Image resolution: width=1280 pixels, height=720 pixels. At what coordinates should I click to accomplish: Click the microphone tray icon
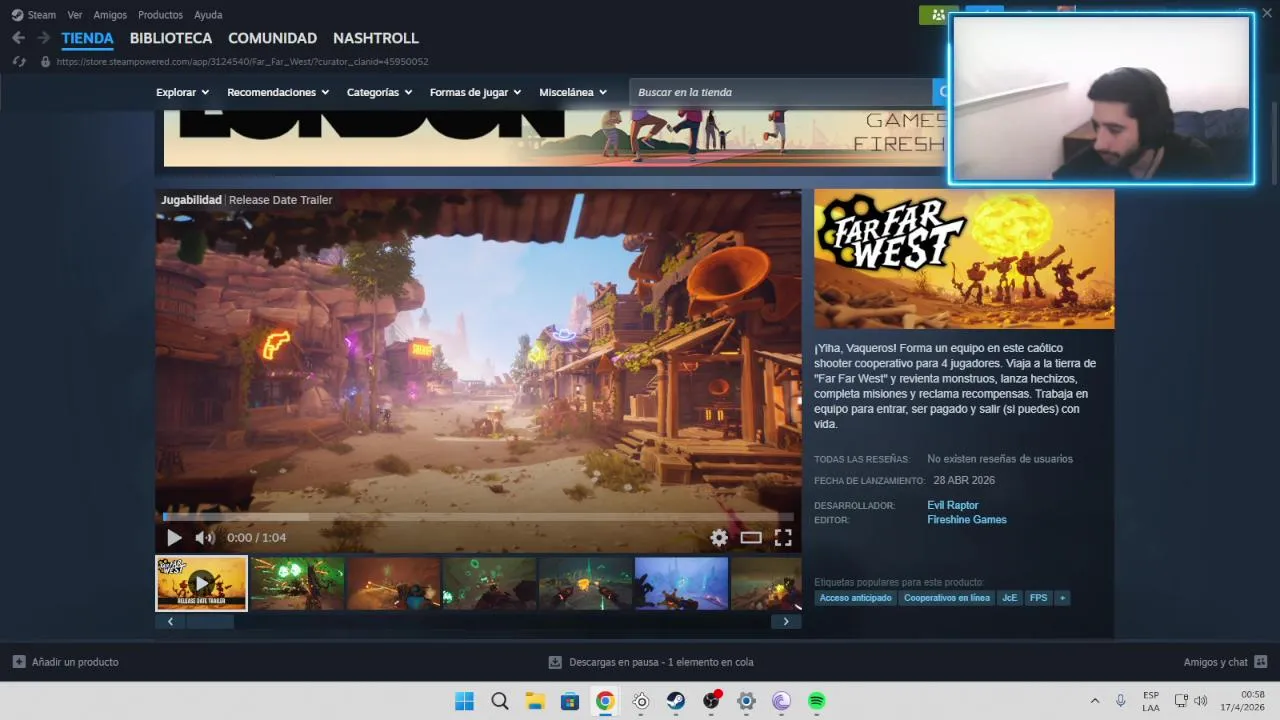[1121, 701]
